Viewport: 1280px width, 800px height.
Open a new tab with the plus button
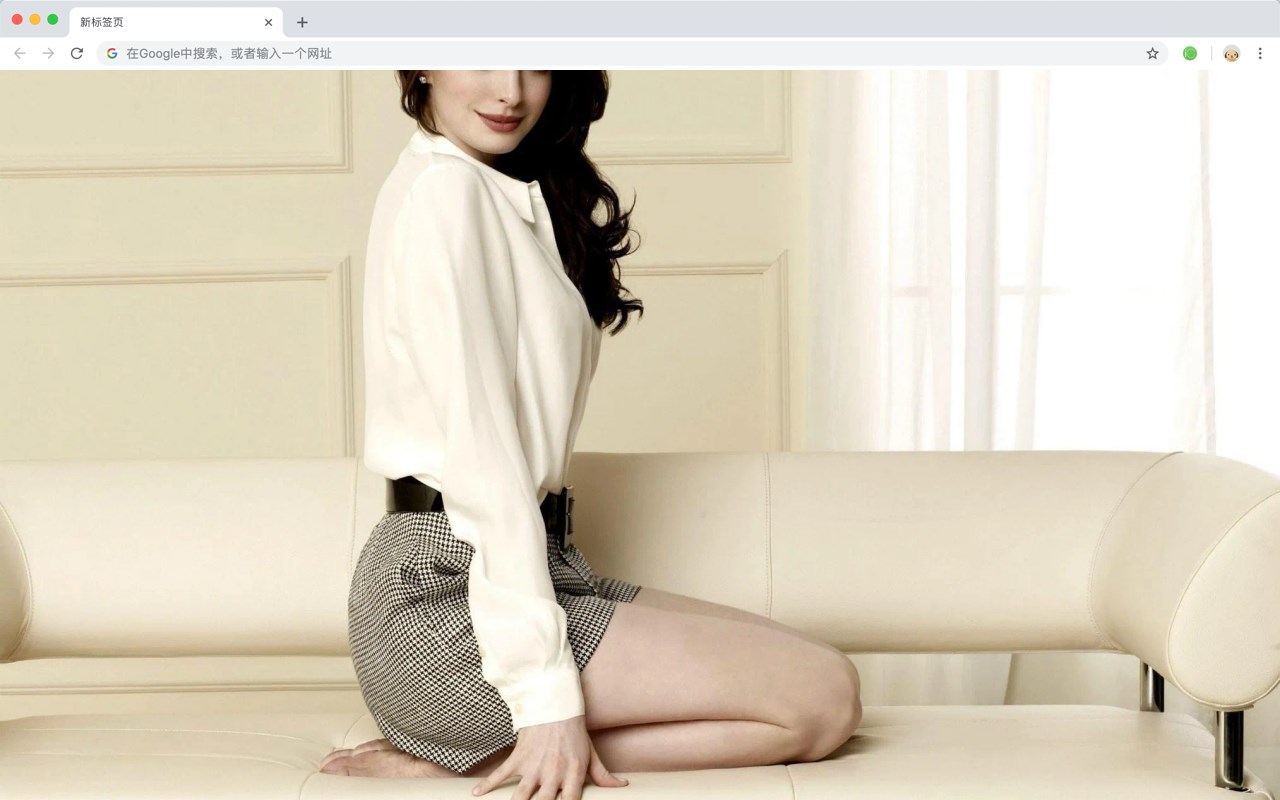(x=302, y=22)
